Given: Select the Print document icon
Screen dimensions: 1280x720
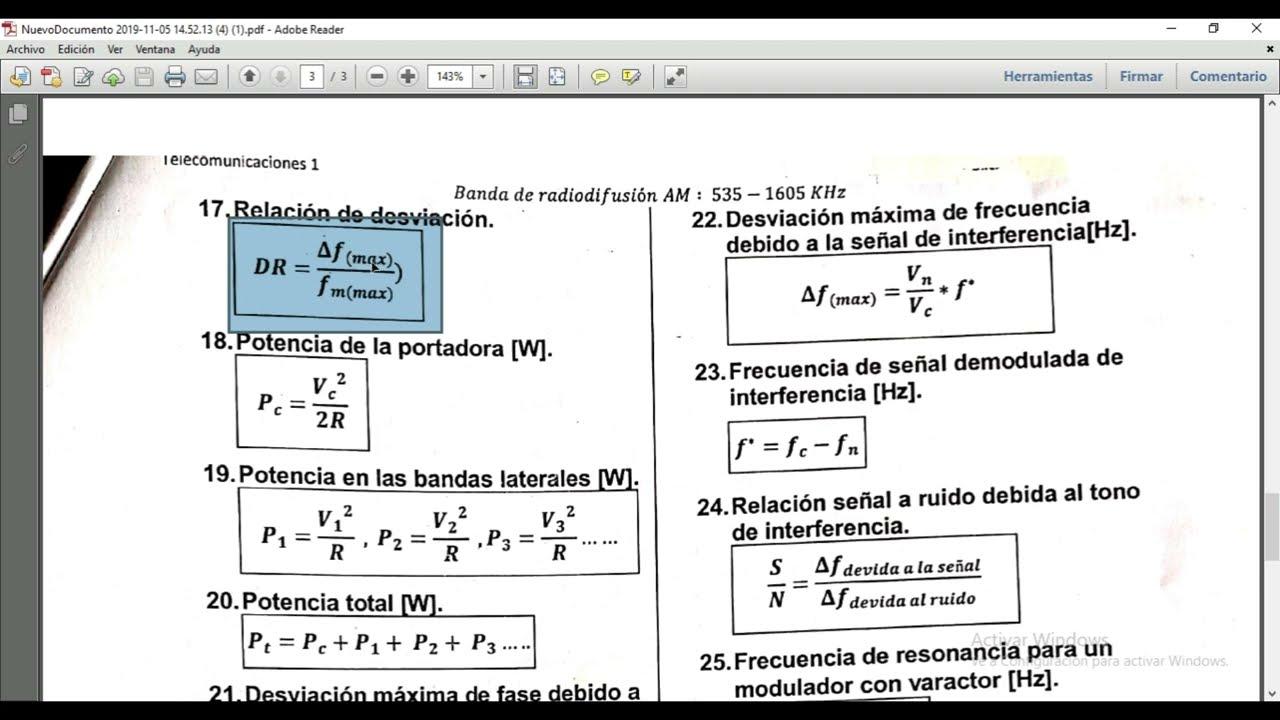Looking at the screenshot, I should click(x=175, y=76).
